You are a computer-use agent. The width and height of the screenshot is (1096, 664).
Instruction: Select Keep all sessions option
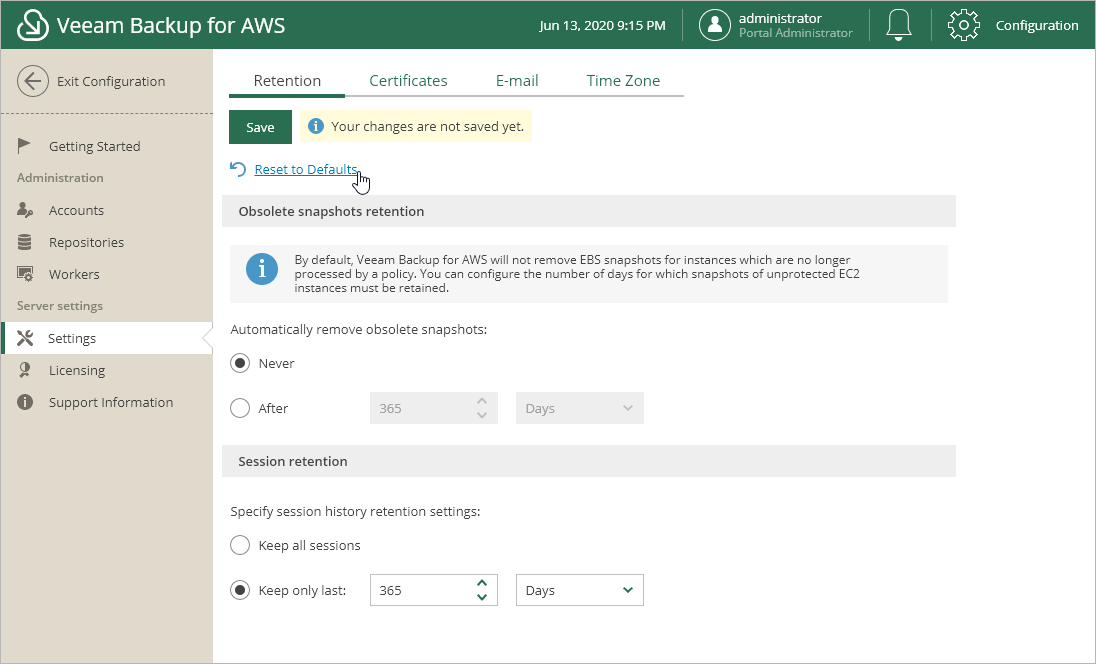pyautogui.click(x=240, y=545)
